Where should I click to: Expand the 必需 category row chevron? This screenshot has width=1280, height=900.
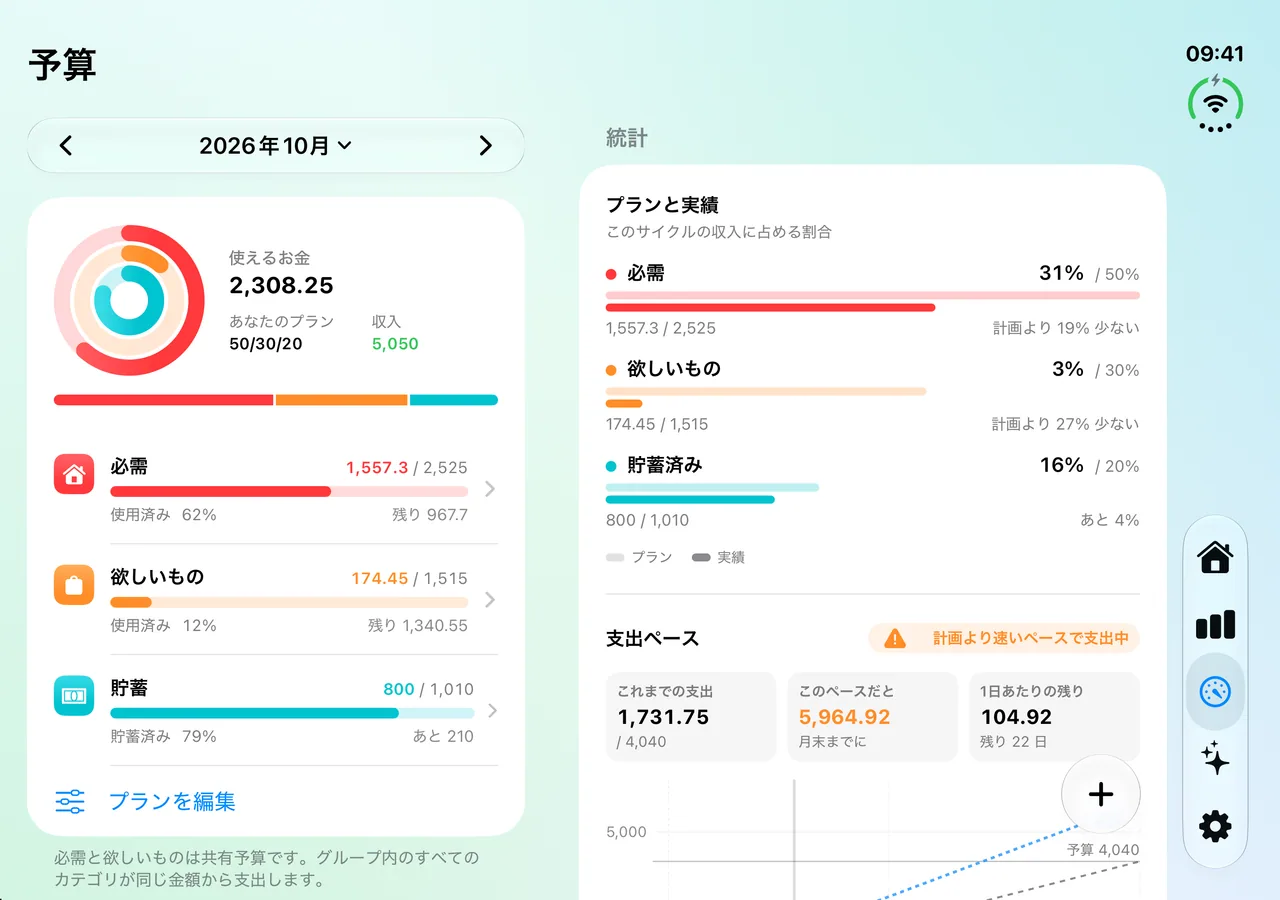tap(490, 489)
